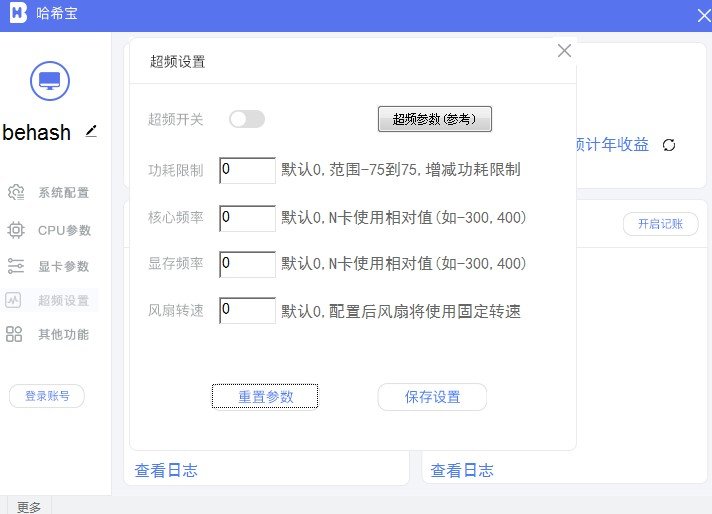Click the 保存设置 button
The width and height of the screenshot is (712, 514).
pos(432,397)
